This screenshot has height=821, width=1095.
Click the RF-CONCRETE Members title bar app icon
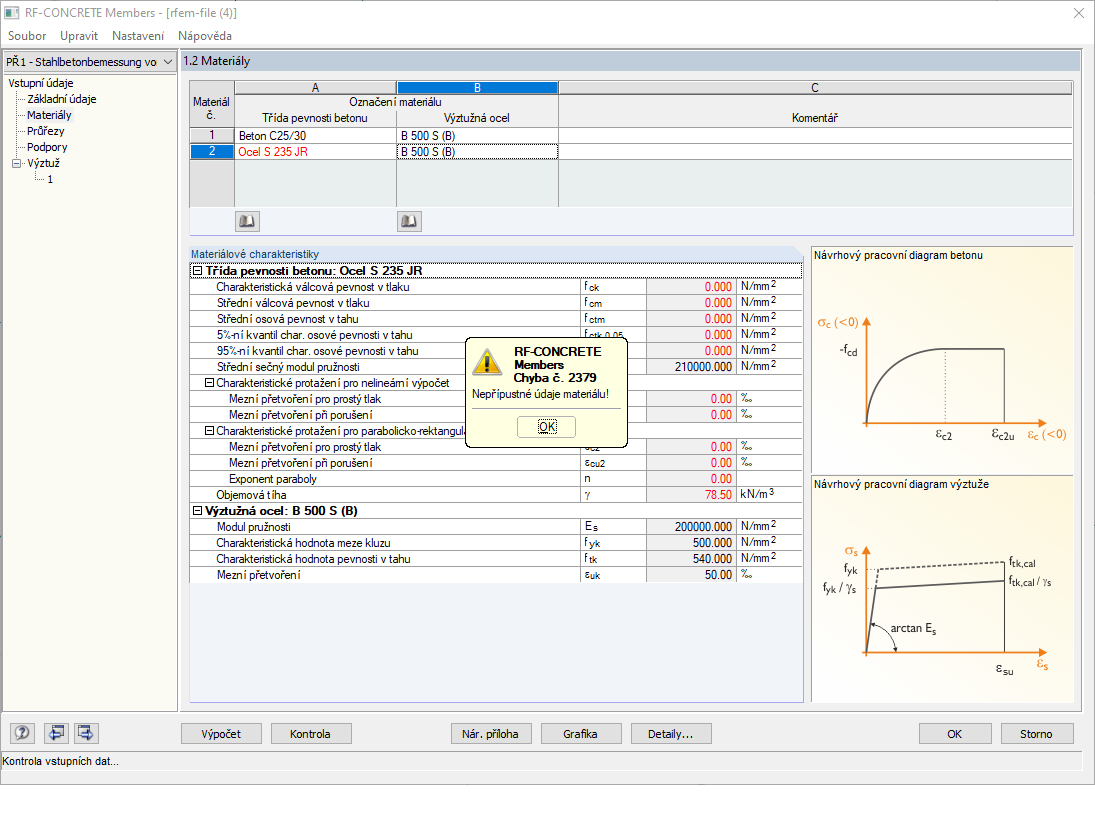tap(12, 13)
